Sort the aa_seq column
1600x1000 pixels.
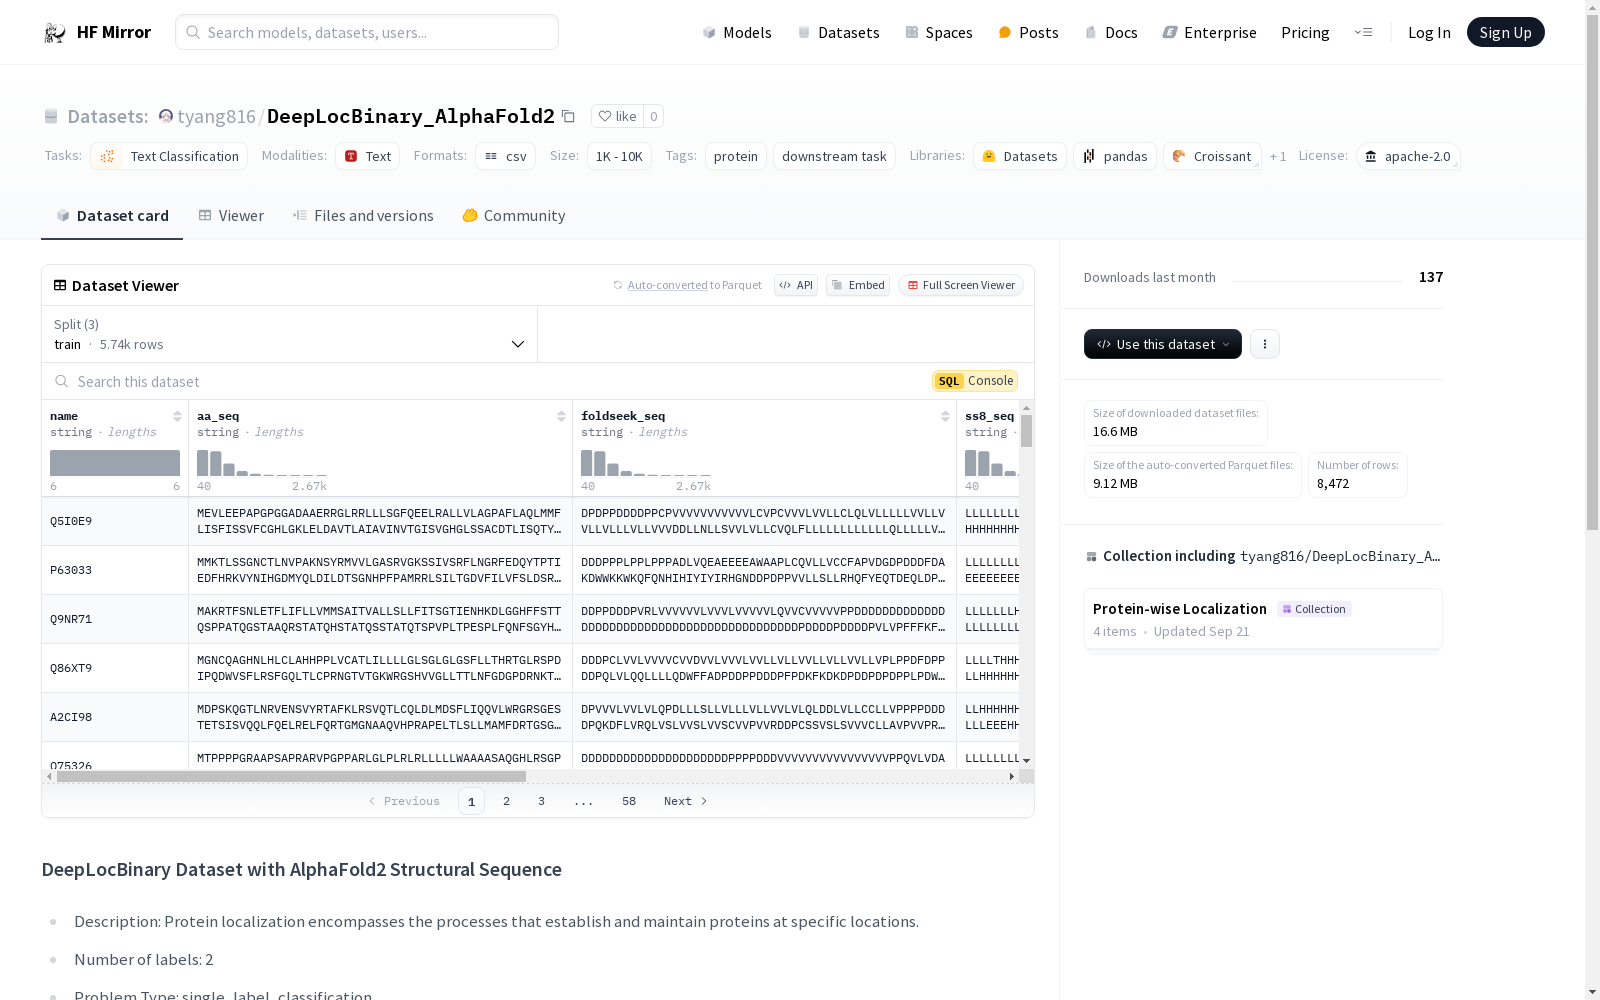tap(561, 416)
